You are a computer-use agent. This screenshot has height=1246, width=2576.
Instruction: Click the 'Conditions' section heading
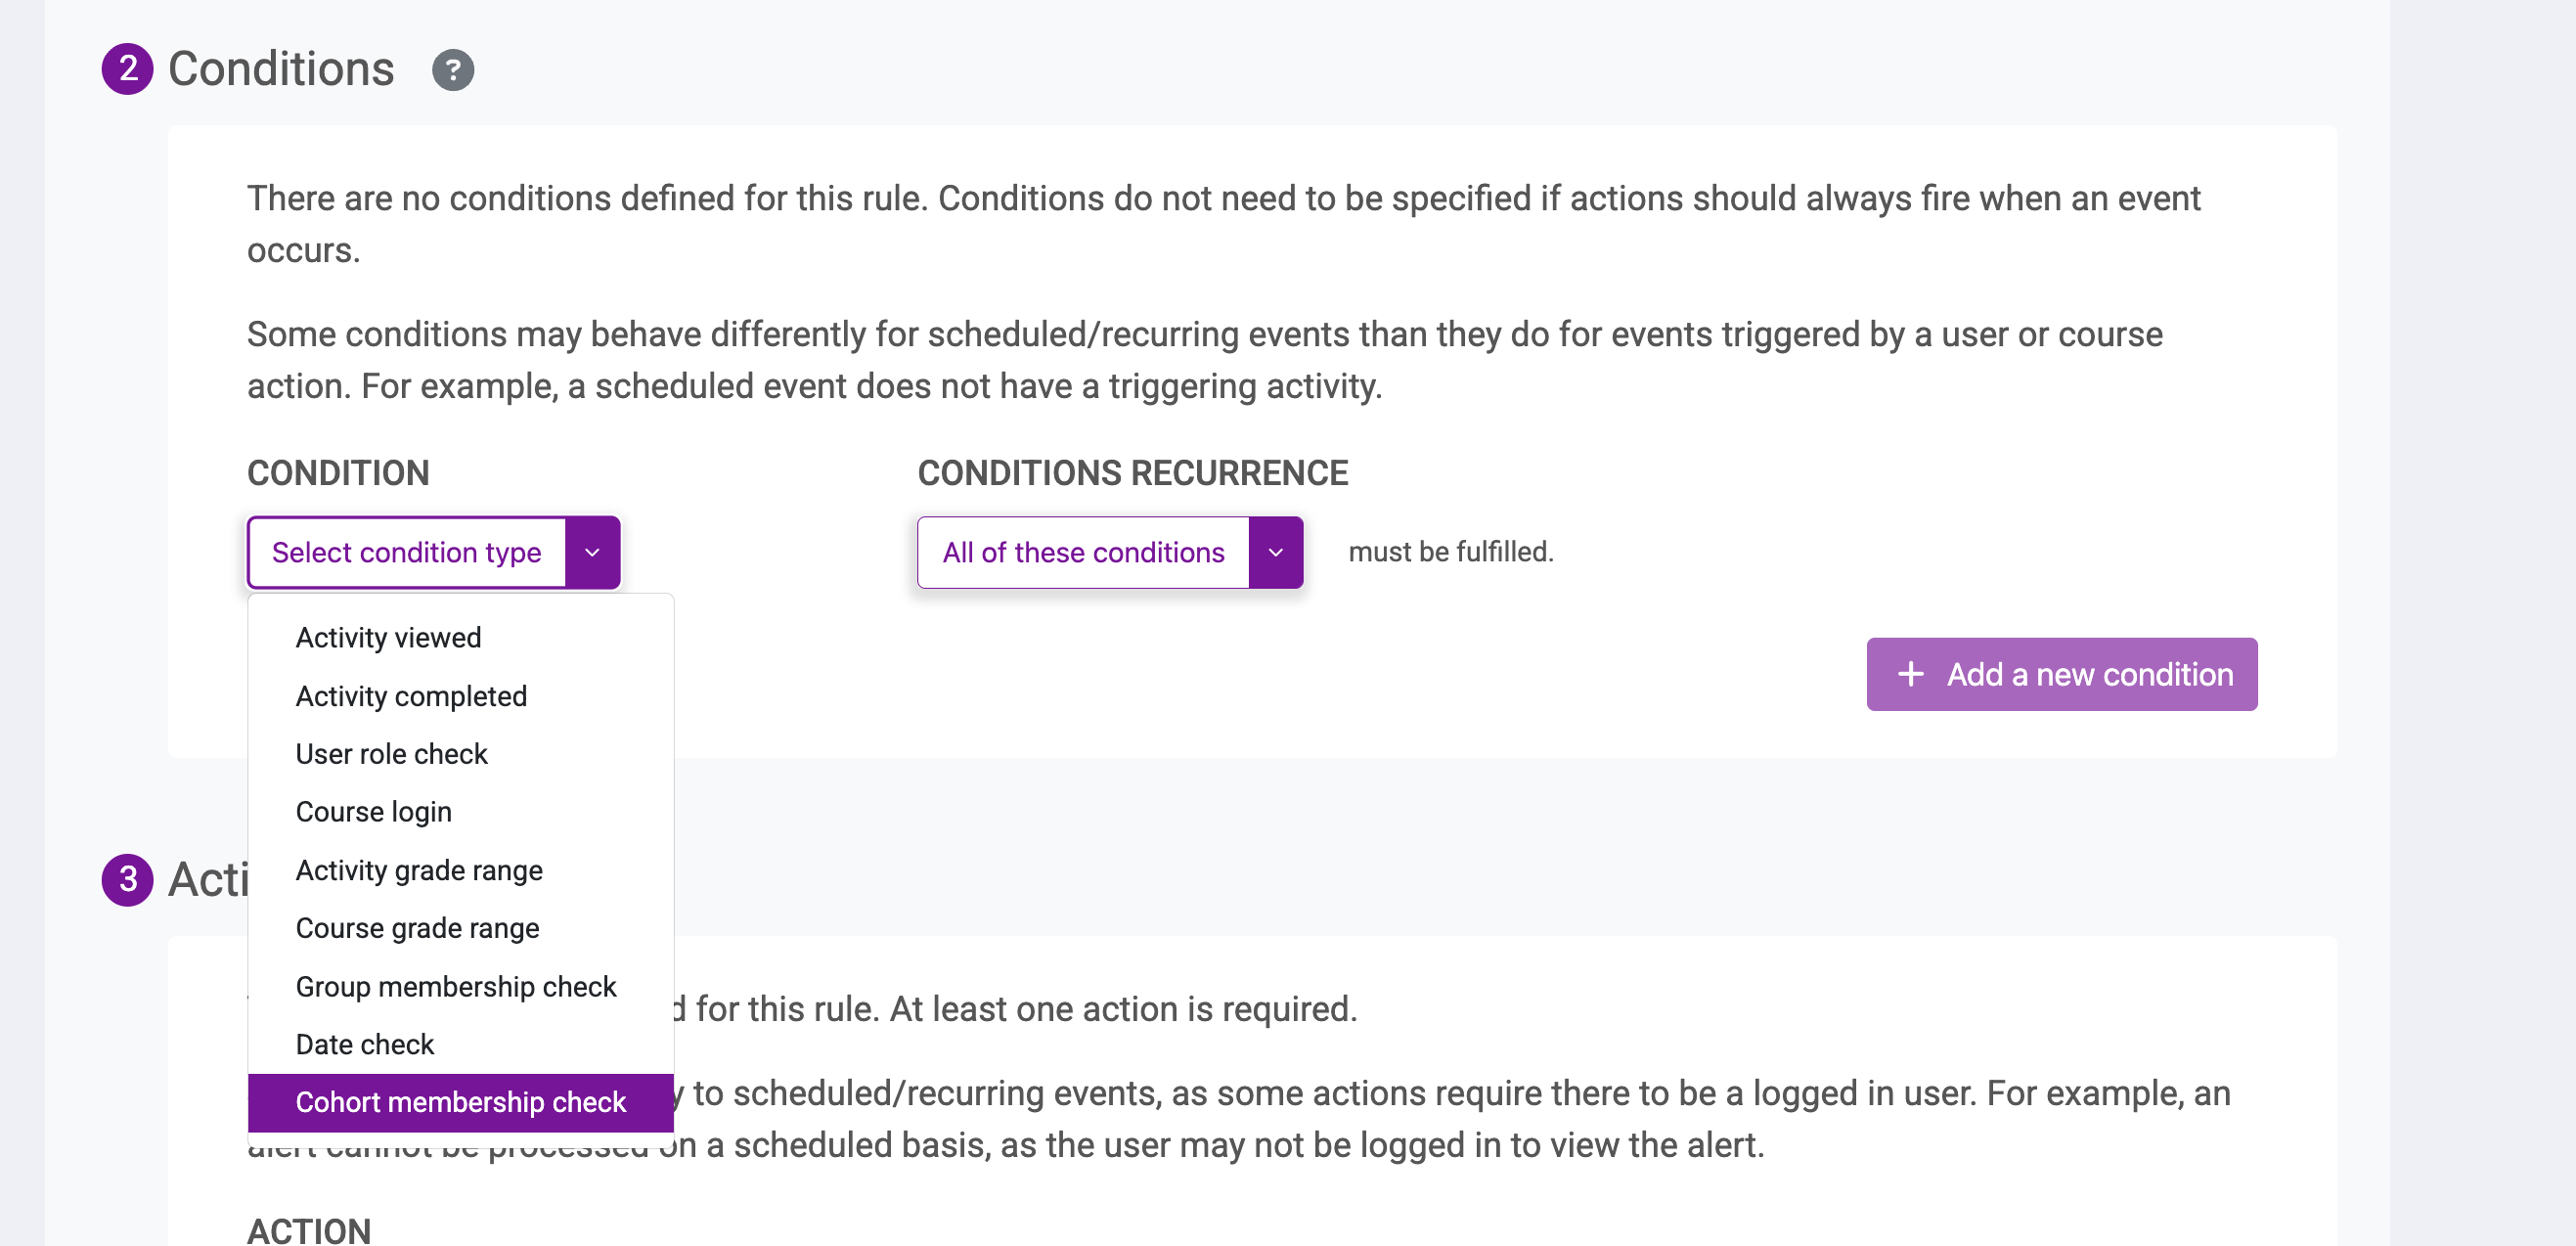[281, 69]
